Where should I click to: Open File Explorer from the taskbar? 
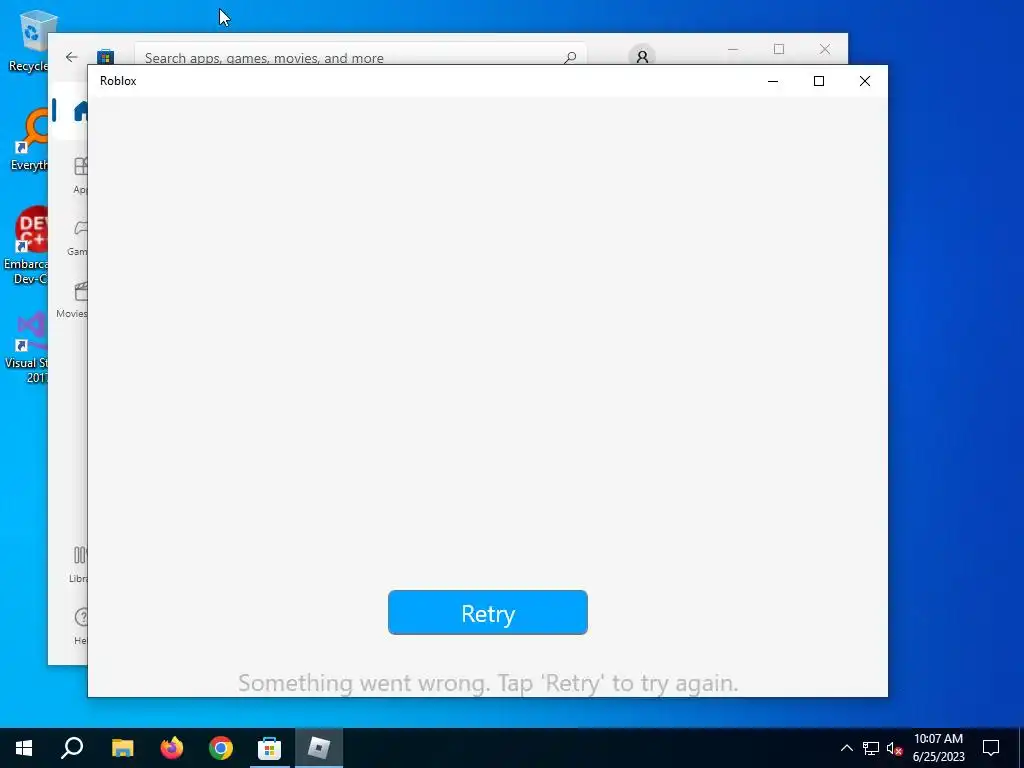point(122,748)
